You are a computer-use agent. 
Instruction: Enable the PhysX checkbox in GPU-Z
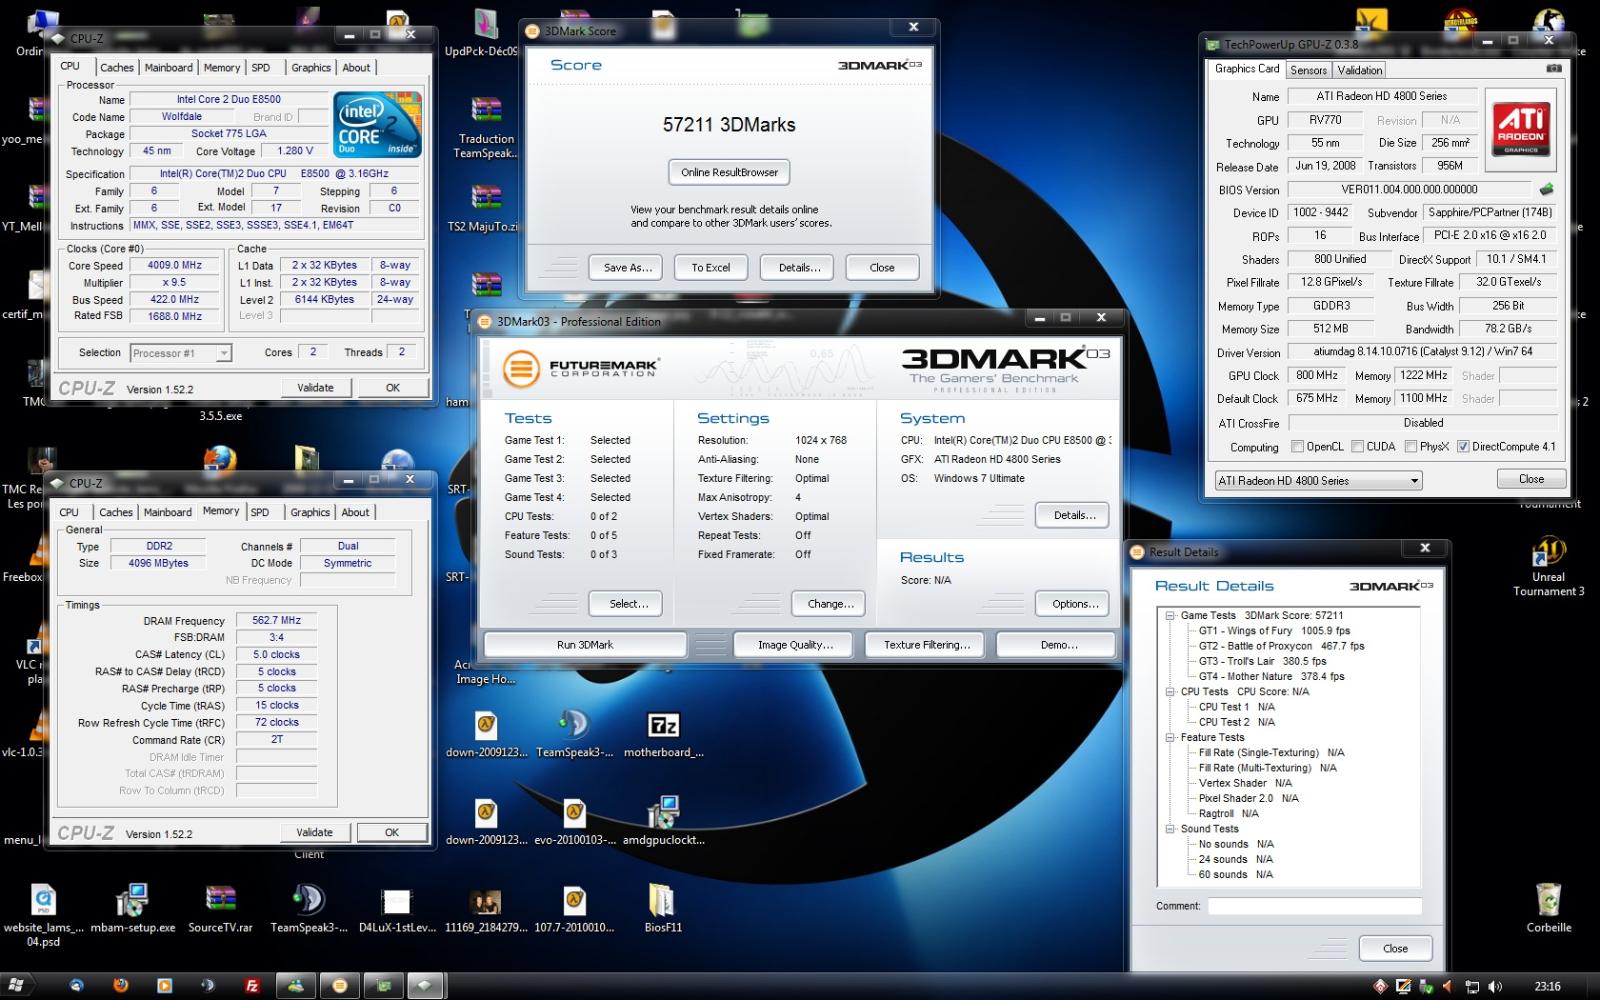tap(1411, 446)
